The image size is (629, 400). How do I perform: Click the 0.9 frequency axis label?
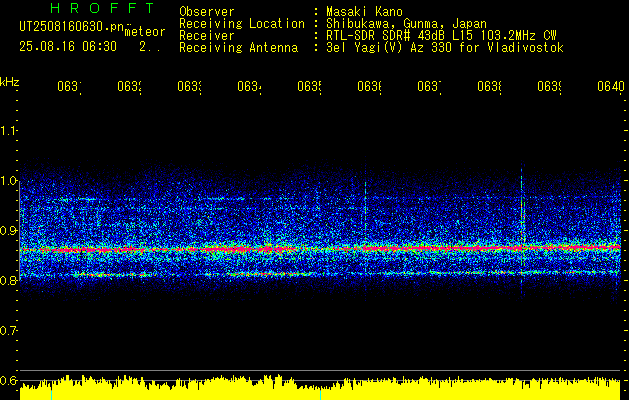[8, 231]
